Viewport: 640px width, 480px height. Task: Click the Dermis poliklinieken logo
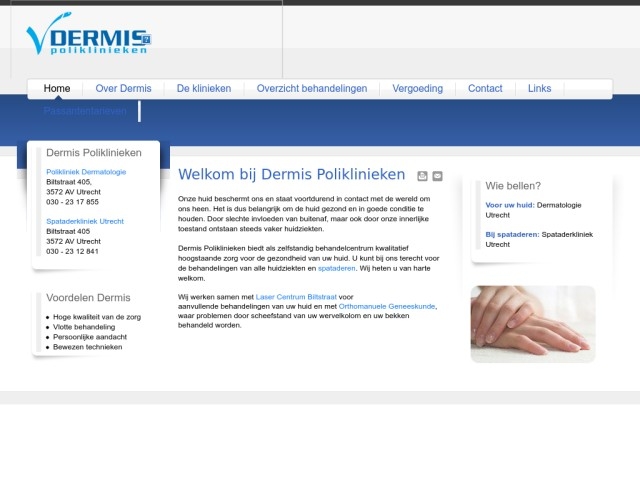88,35
